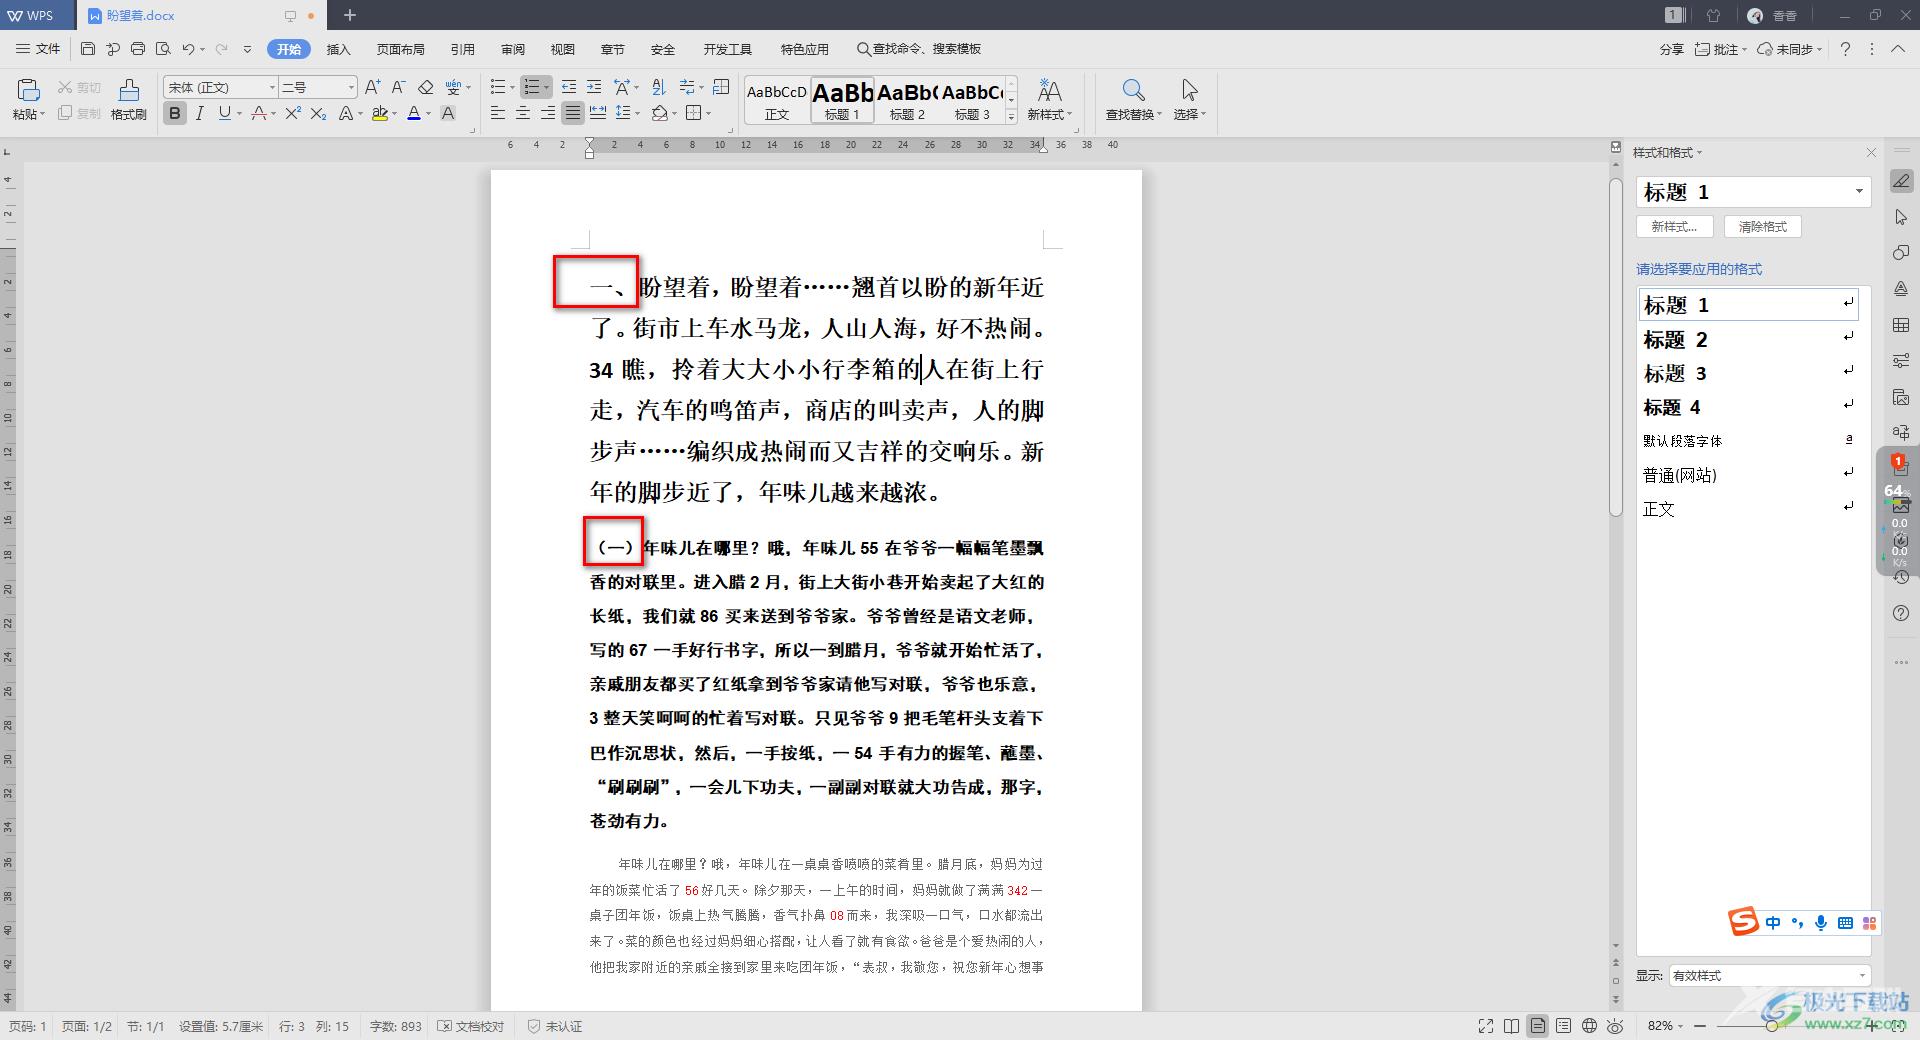Undo the last action
Viewport: 1920px width, 1040px height.
click(188, 49)
